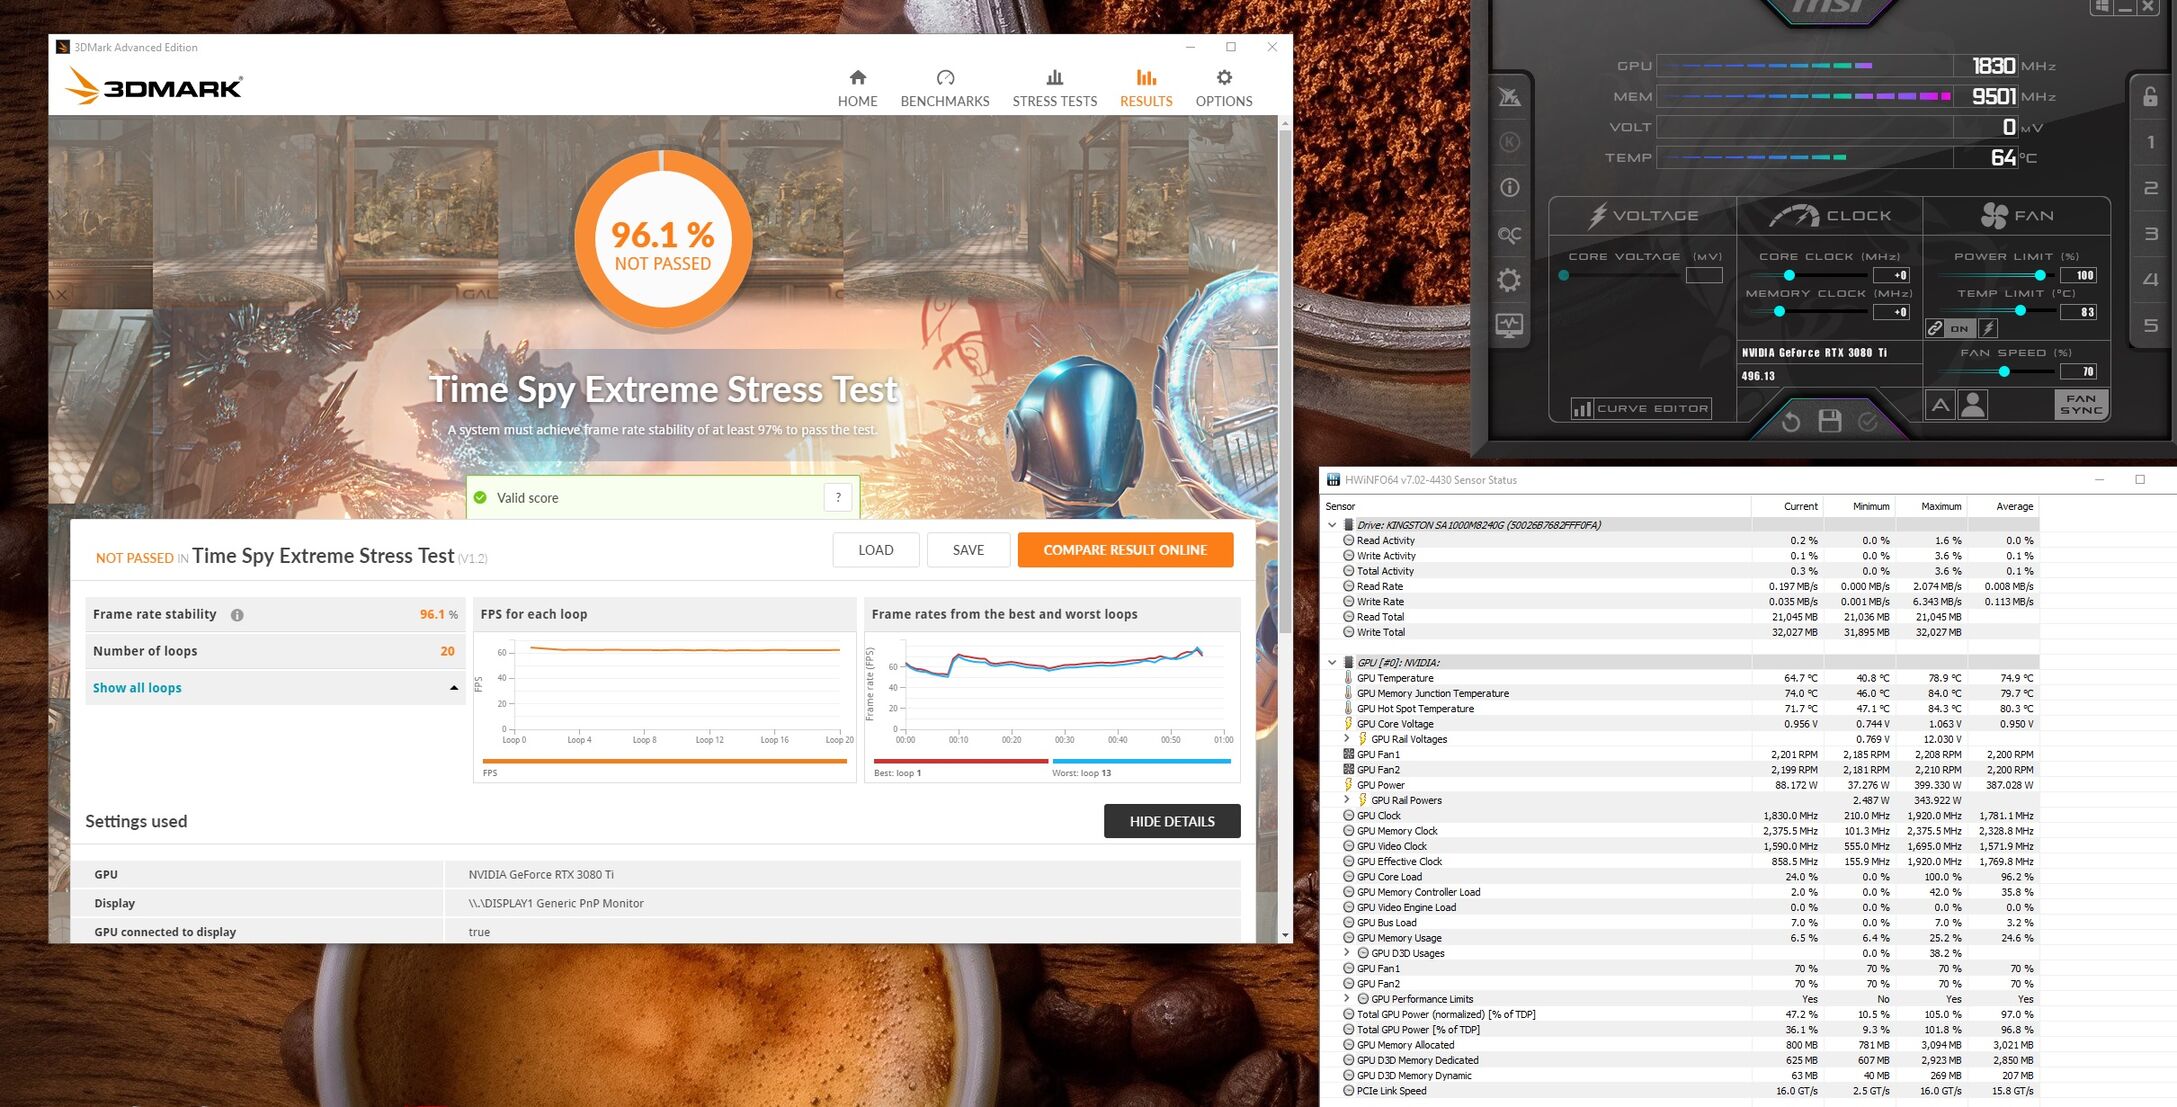Image resolution: width=2177 pixels, height=1107 pixels.
Task: Go to 3DMark Home tab
Action: click(857, 88)
